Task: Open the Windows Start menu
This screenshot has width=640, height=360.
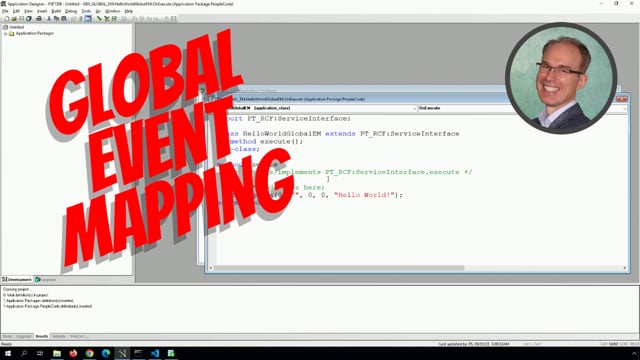Action: pos(8,353)
